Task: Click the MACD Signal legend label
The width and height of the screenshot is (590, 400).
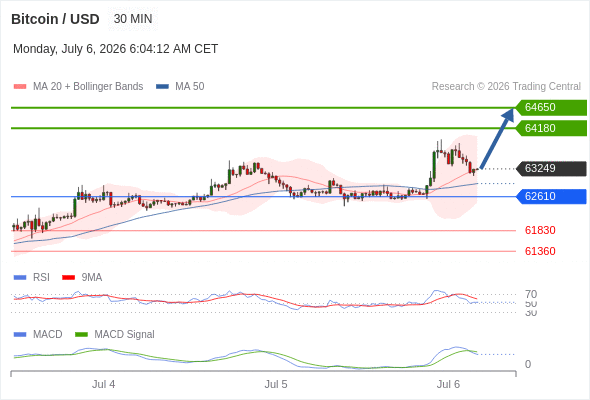Action: click(x=124, y=335)
